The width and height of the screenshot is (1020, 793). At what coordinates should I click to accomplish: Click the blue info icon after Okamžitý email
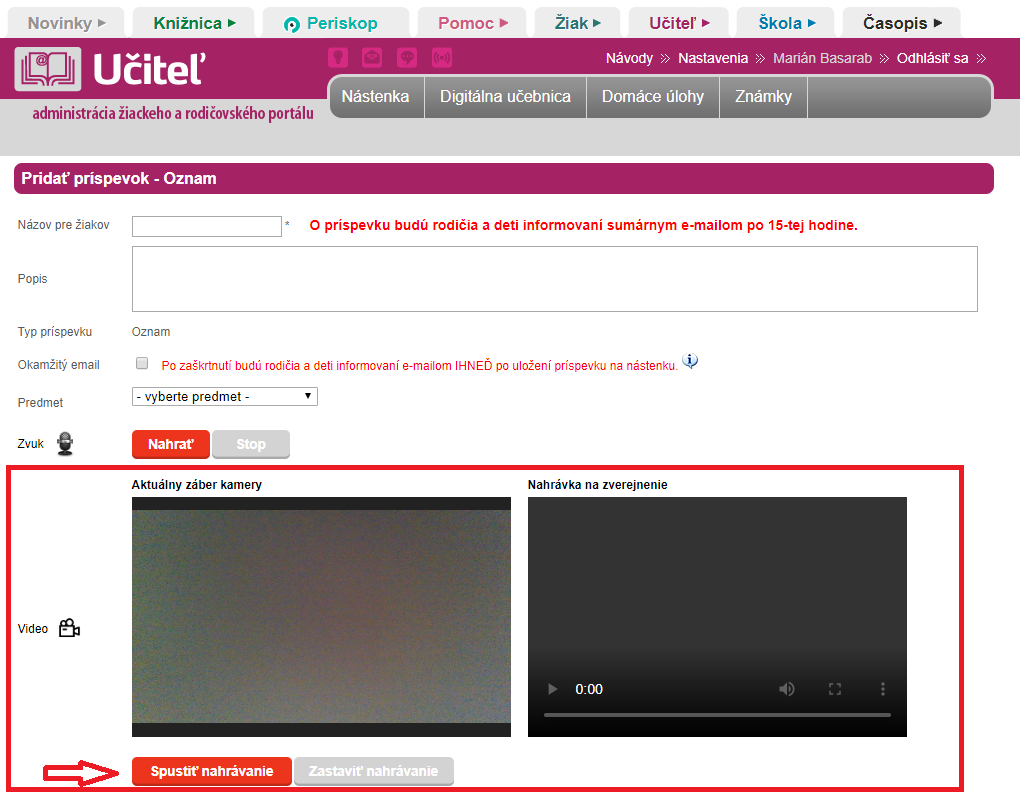click(x=690, y=360)
